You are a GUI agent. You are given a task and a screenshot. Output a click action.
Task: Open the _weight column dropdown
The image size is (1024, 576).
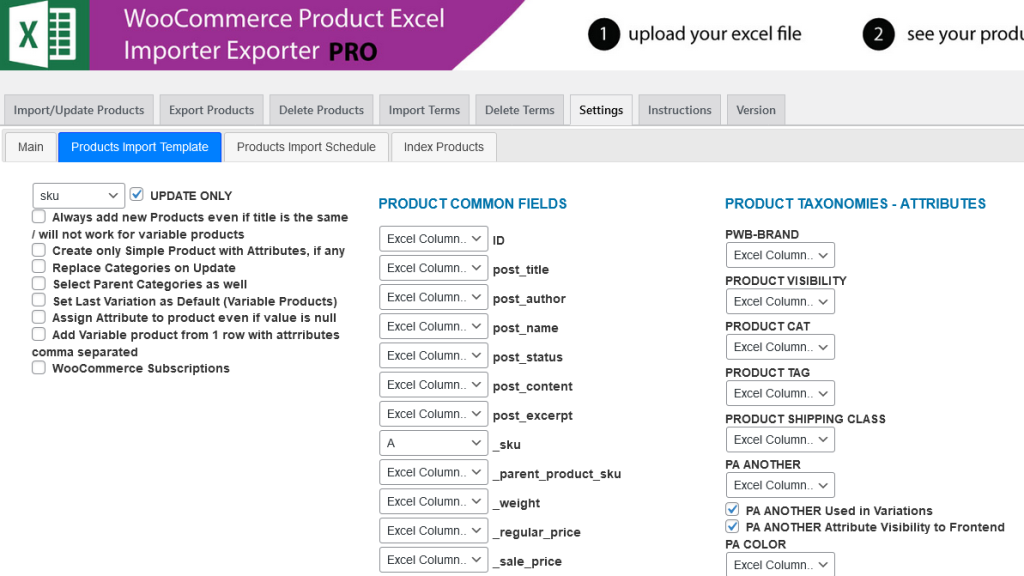[434, 502]
